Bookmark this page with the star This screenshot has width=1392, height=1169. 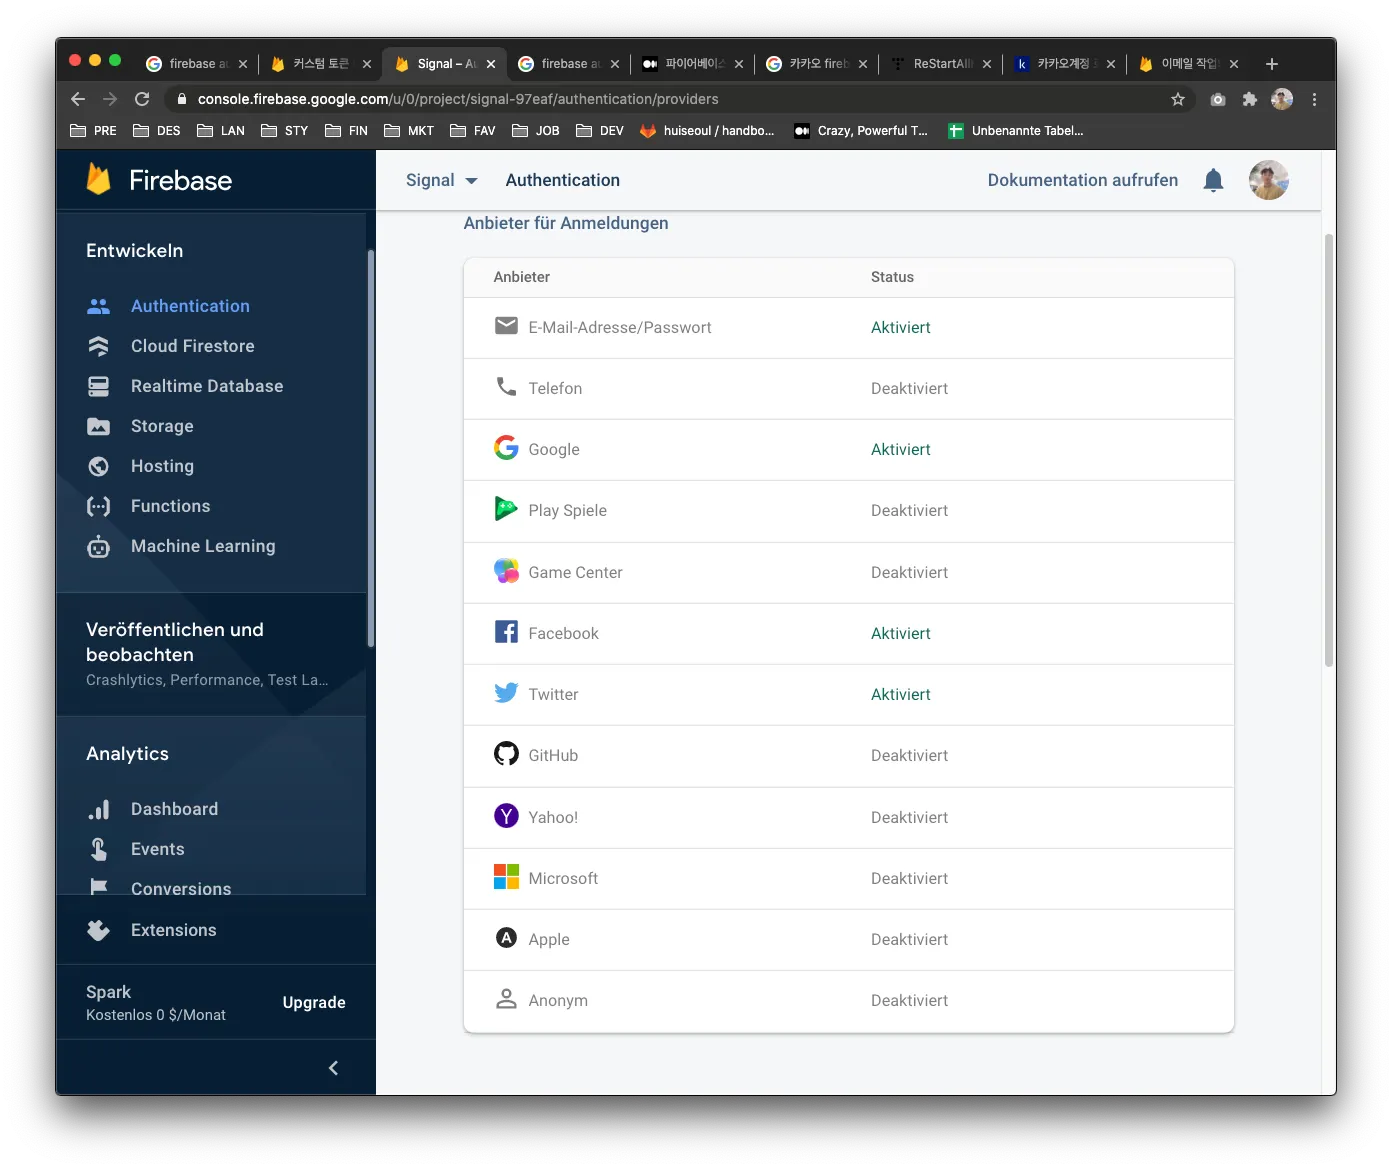coord(1178,99)
